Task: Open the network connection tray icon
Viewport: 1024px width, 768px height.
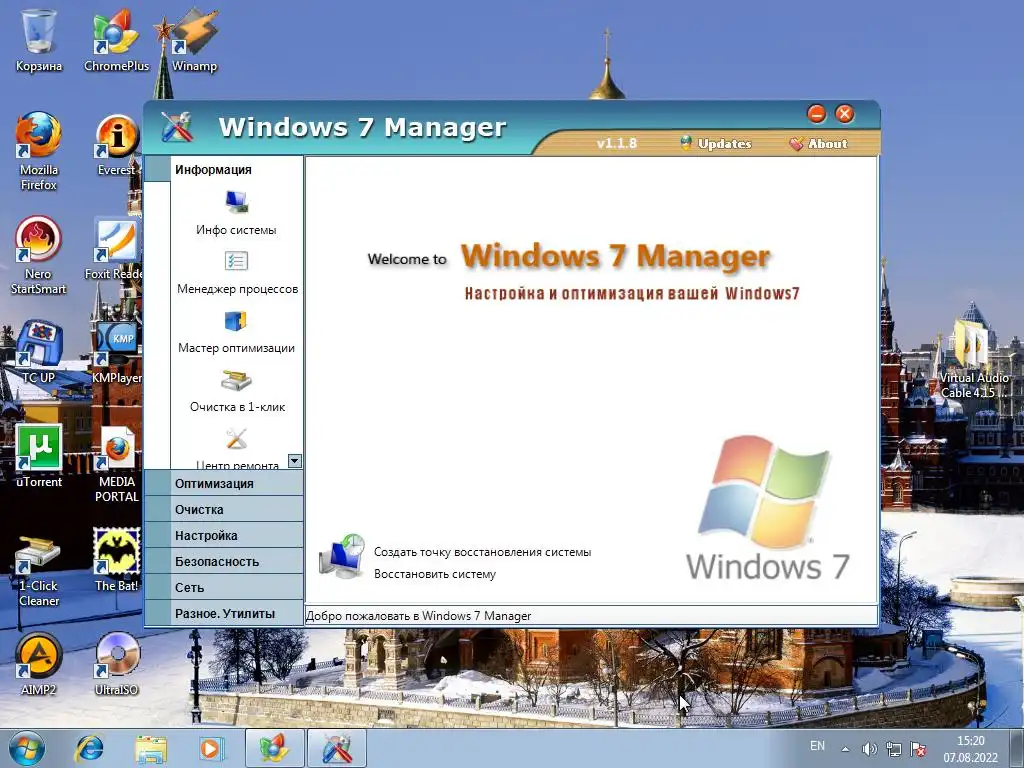Action: pyautogui.click(x=893, y=749)
